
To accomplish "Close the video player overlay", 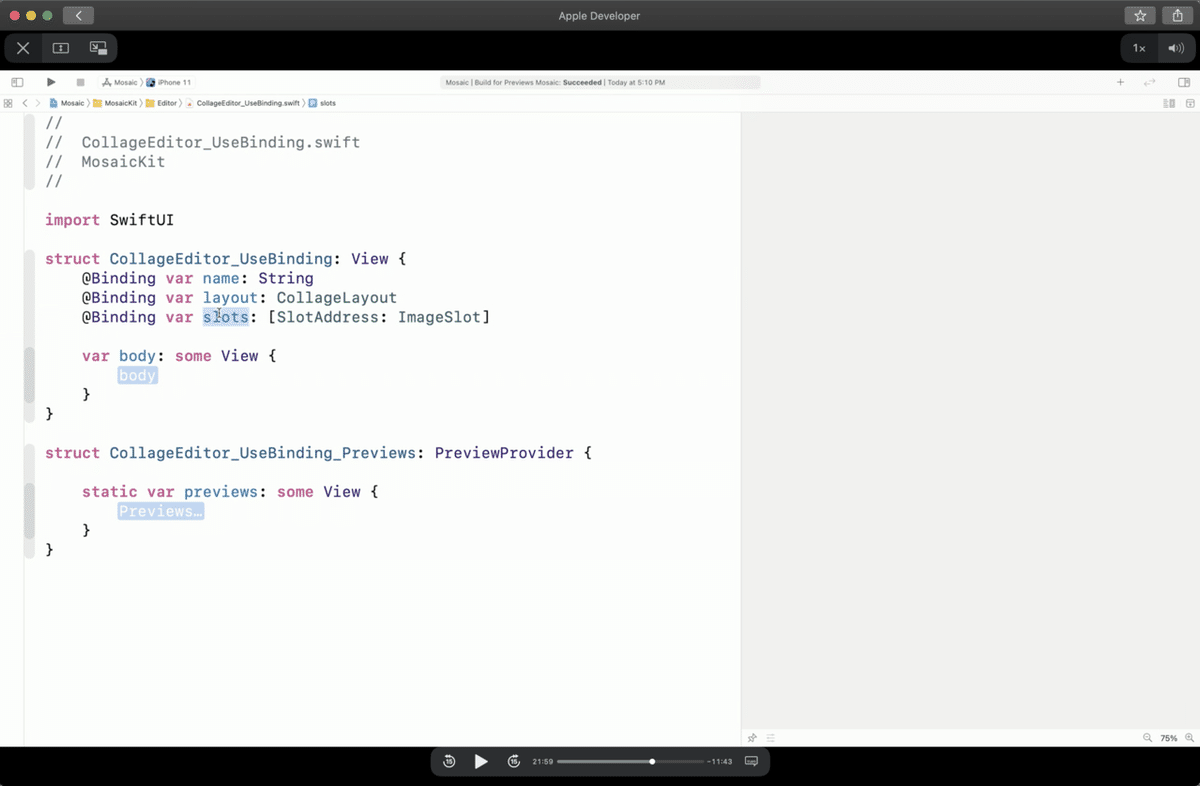I will coord(23,48).
